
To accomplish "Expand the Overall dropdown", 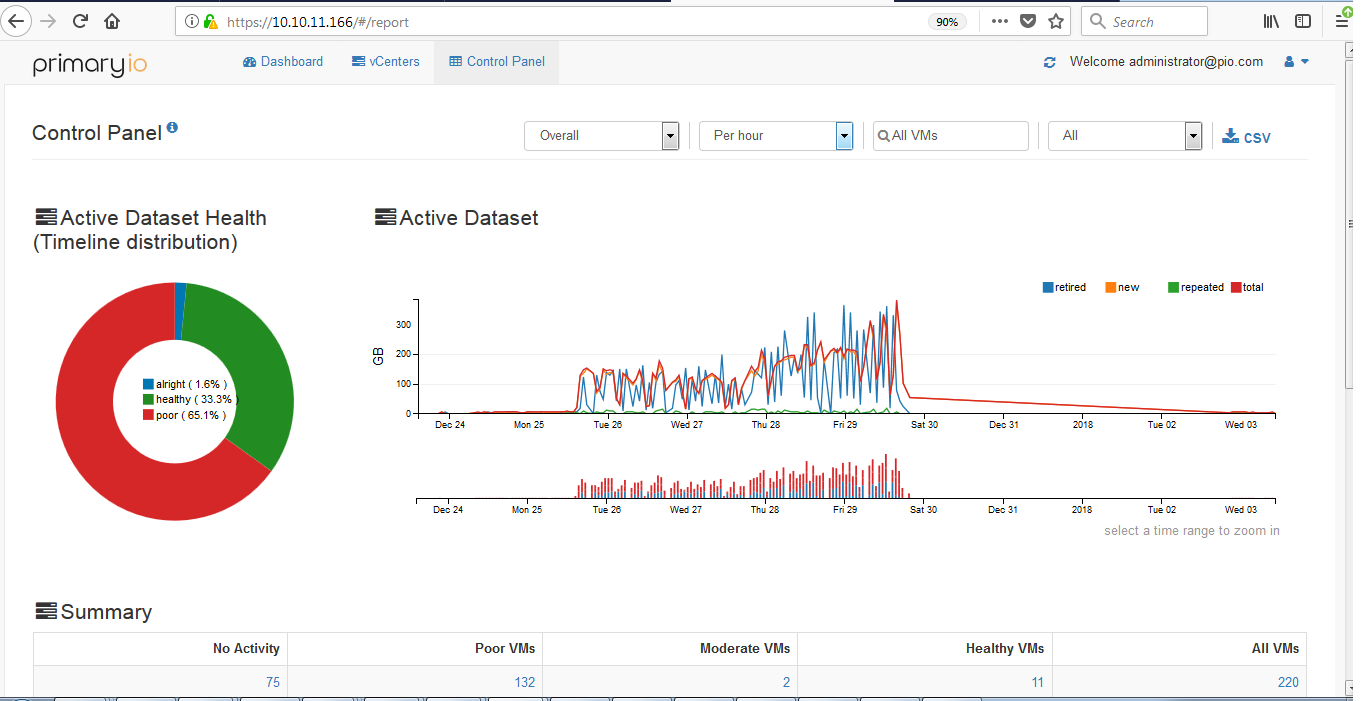I will 601,136.
